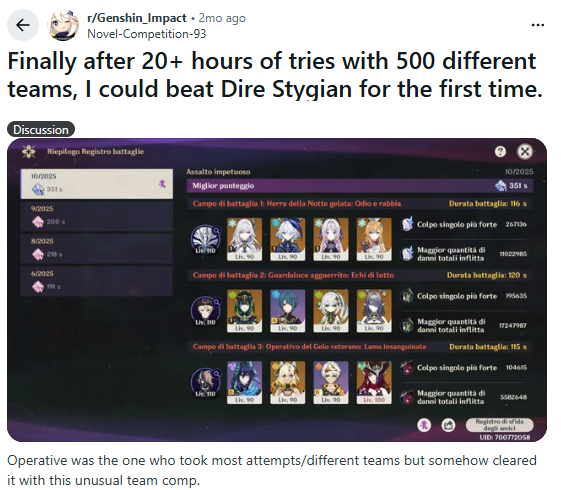Open the post options three-dot menu
561x490 pixels.
(538, 25)
